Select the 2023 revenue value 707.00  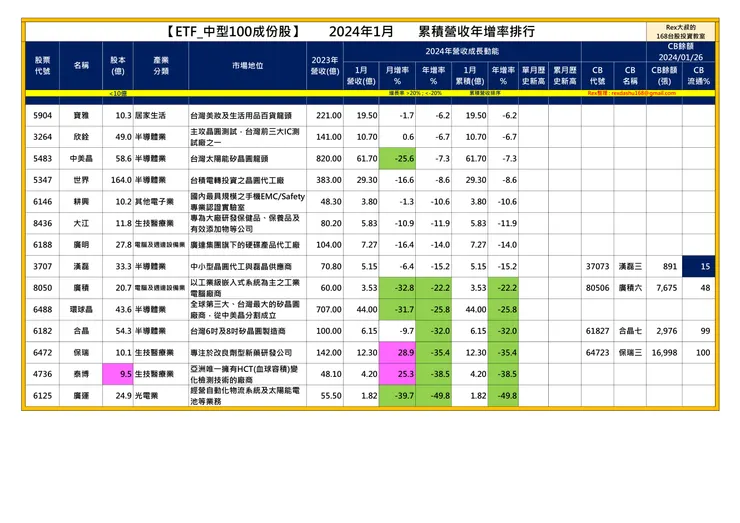329,309
